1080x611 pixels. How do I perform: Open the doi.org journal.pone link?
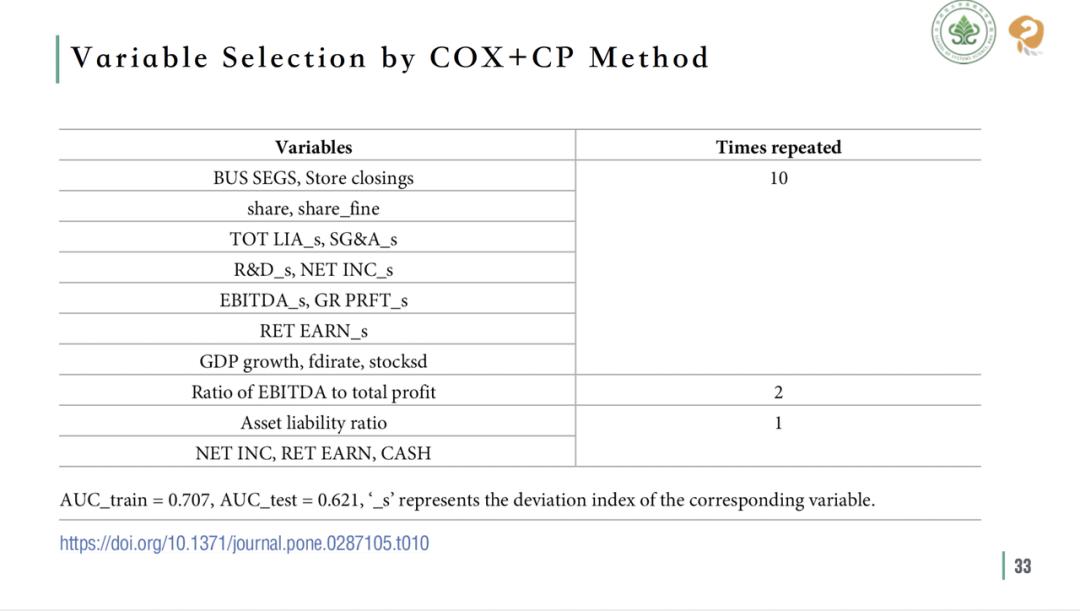[x=244, y=544]
